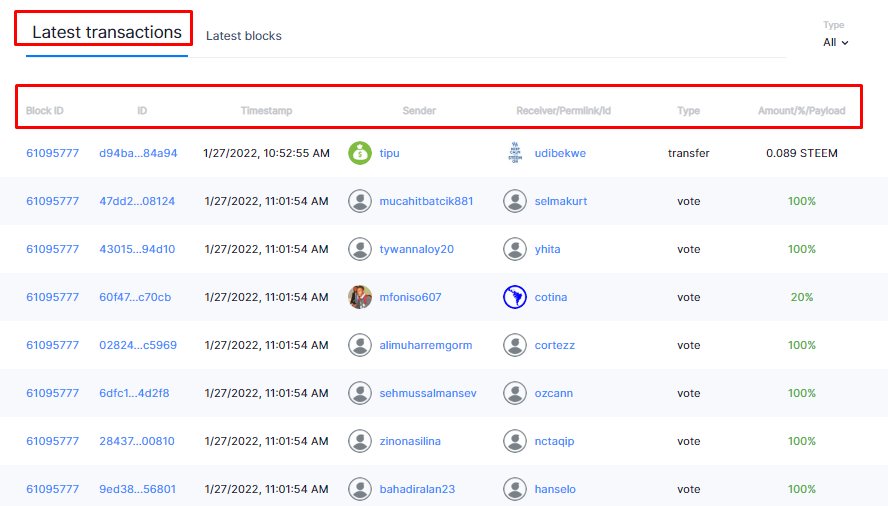Open block 61095777 in the mfoniso607 row
This screenshot has width=888, height=506.
pyautogui.click(x=52, y=297)
